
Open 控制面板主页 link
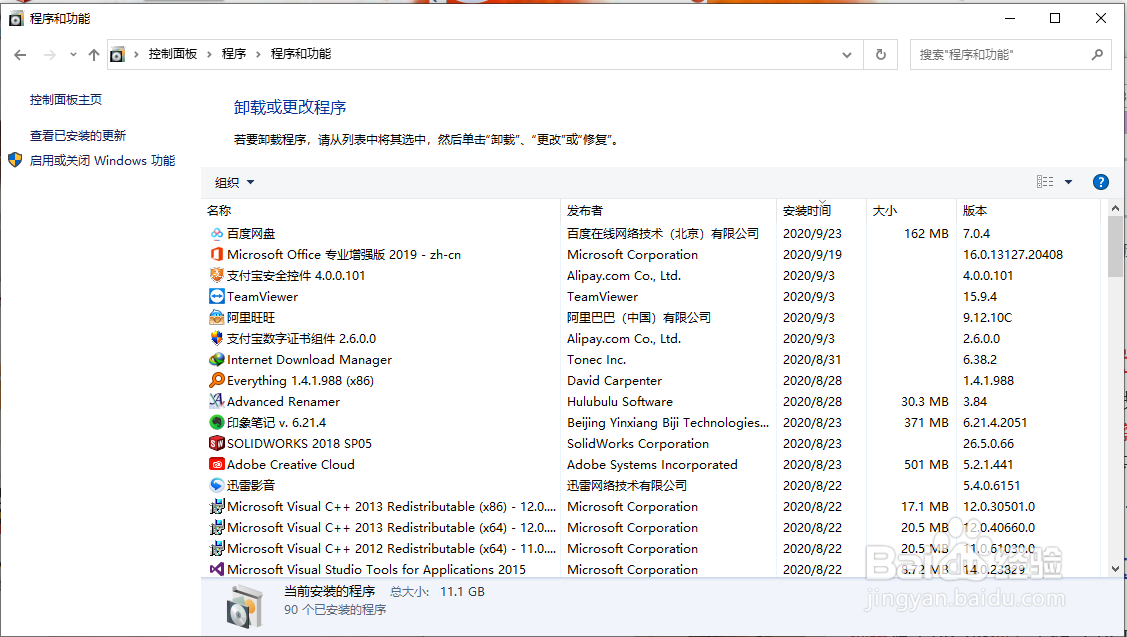(65, 100)
